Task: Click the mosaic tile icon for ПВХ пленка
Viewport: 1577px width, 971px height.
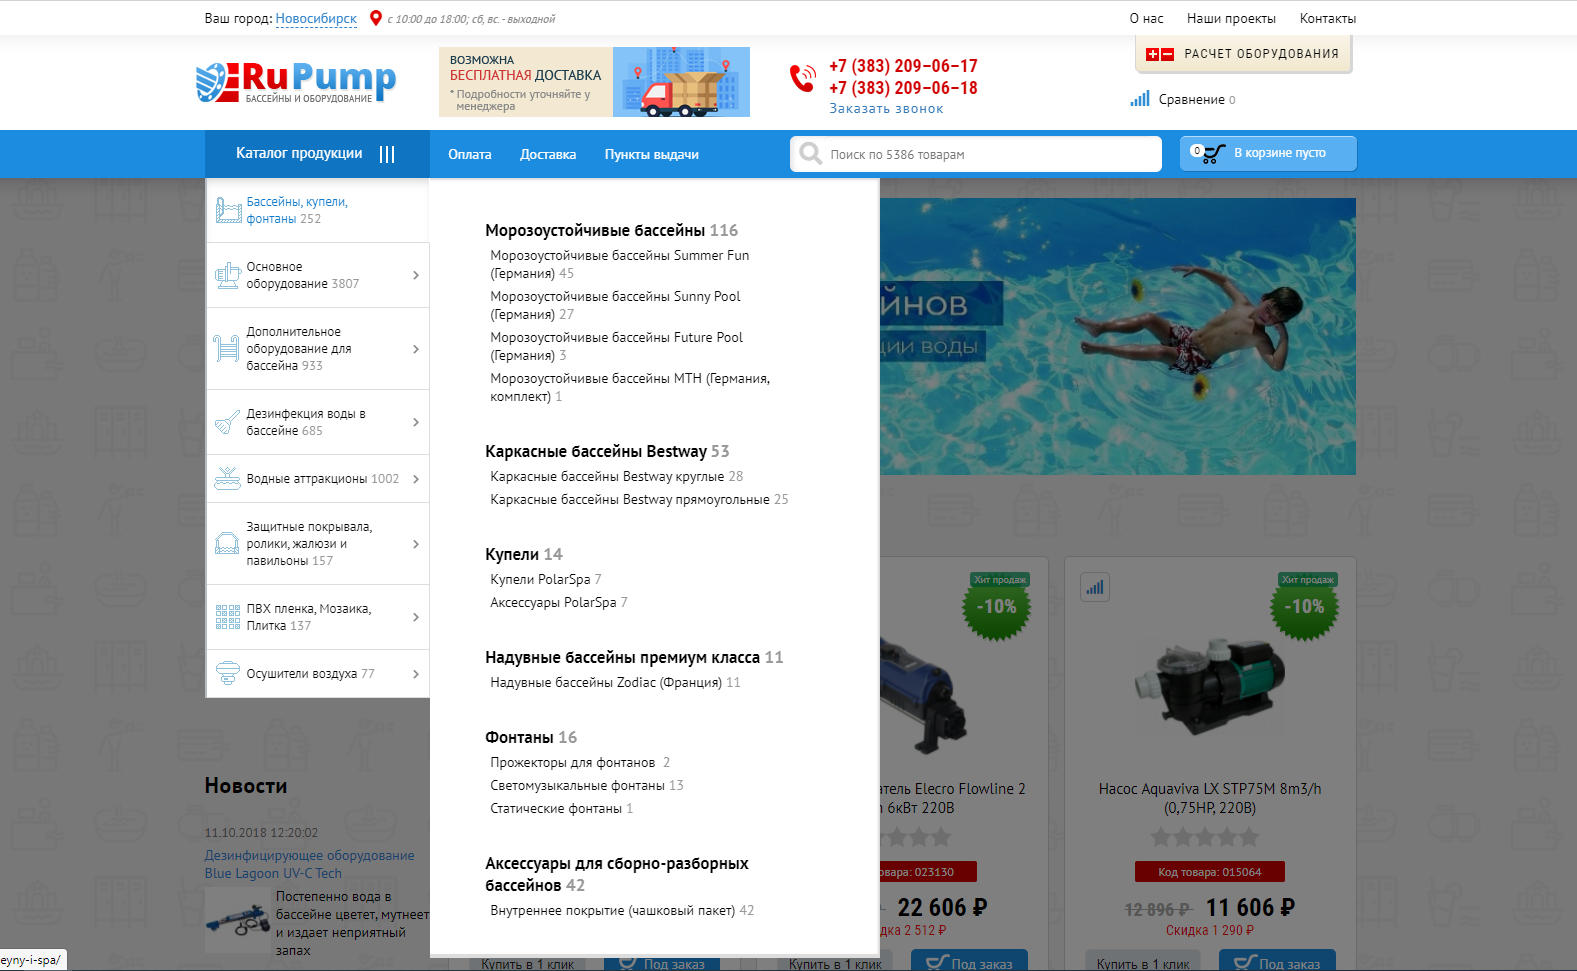Action: coord(227,616)
